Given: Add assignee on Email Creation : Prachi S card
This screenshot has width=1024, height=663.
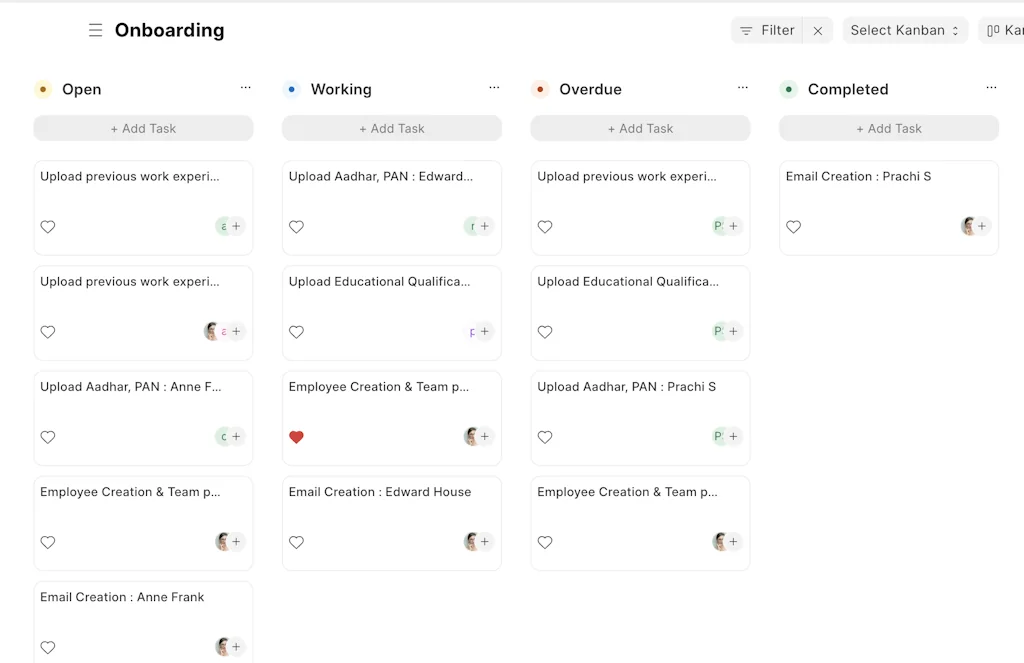Looking at the screenshot, I should coord(982,226).
